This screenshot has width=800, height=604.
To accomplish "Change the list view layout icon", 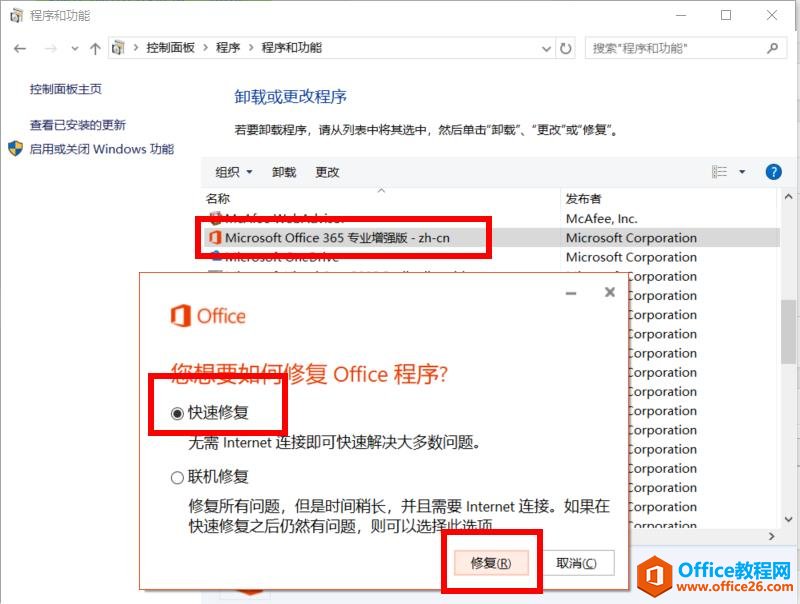I will [719, 172].
